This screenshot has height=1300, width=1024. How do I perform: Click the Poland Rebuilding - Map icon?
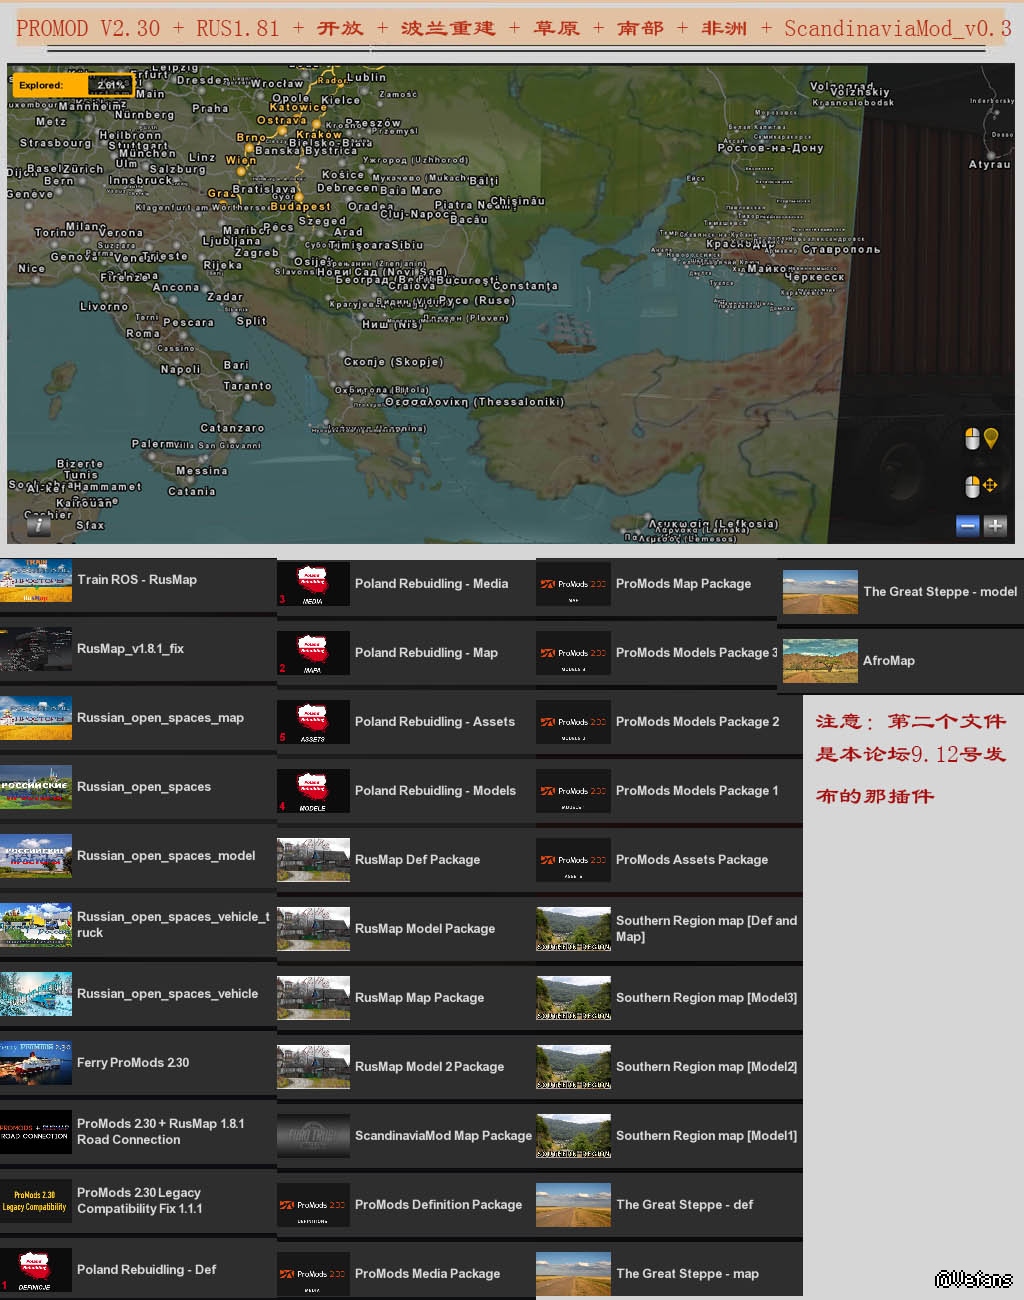[x=313, y=653]
